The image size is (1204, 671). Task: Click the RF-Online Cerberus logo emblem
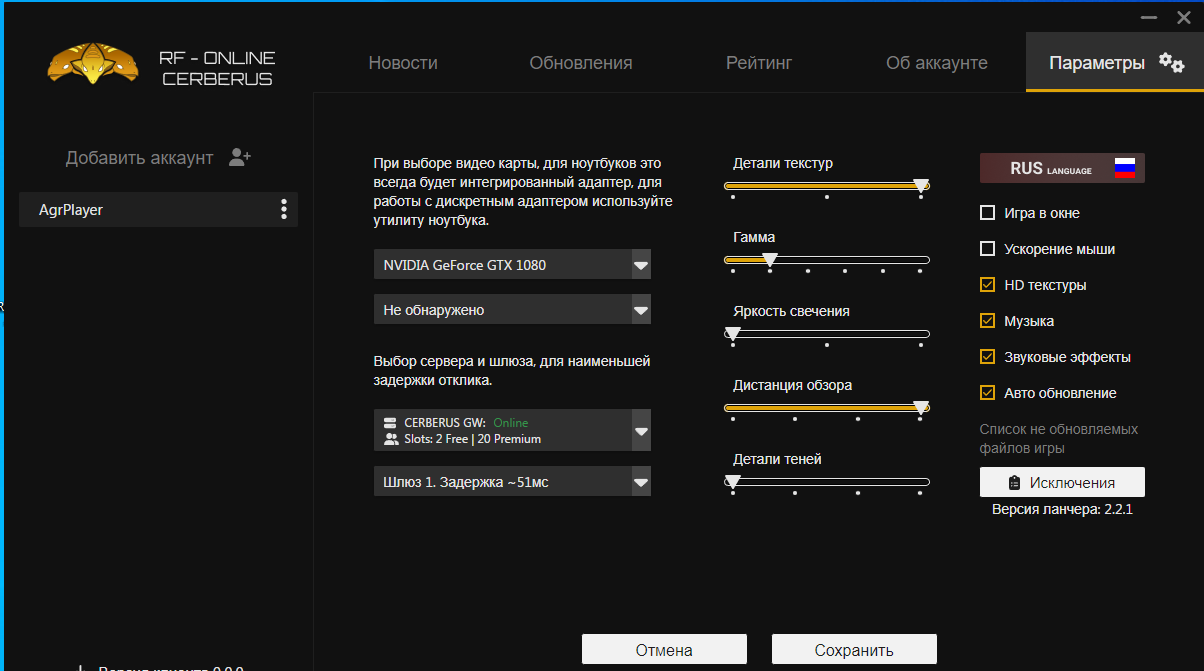point(94,63)
